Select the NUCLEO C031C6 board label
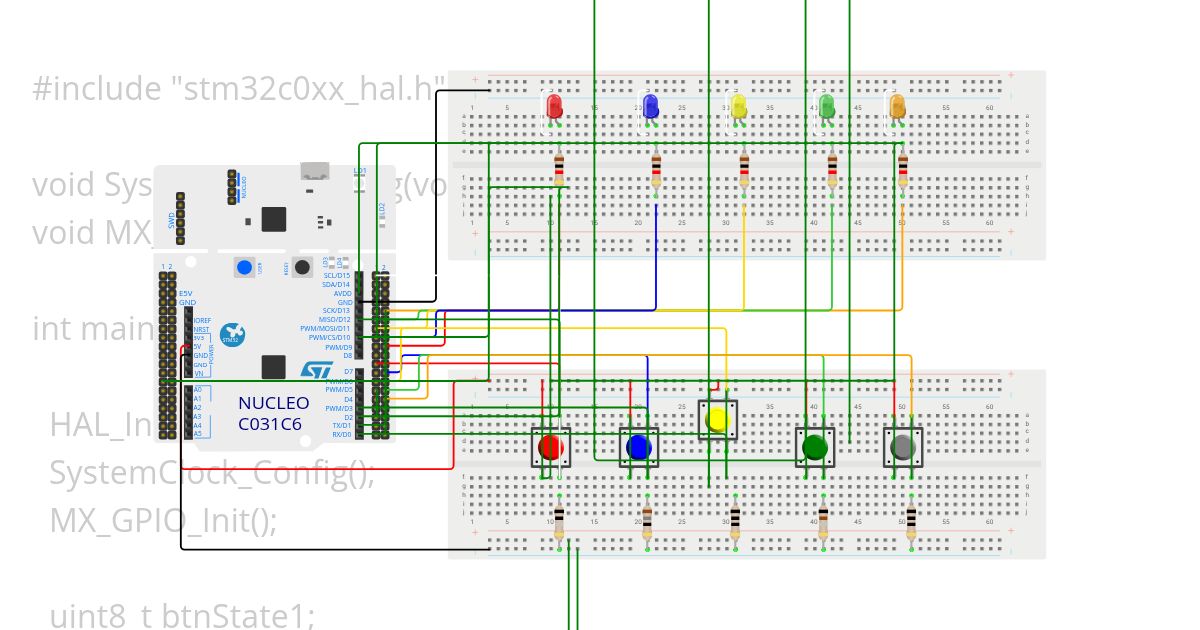 (273, 413)
